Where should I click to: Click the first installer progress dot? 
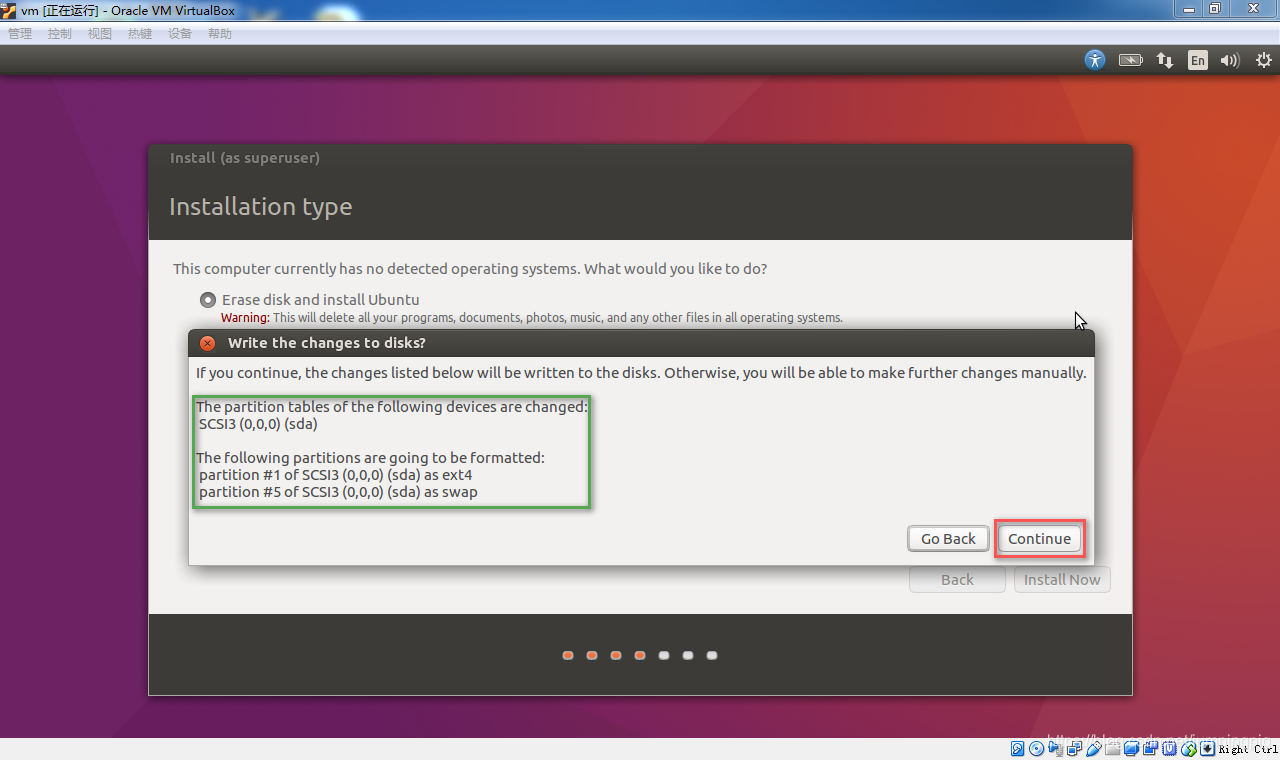(568, 656)
